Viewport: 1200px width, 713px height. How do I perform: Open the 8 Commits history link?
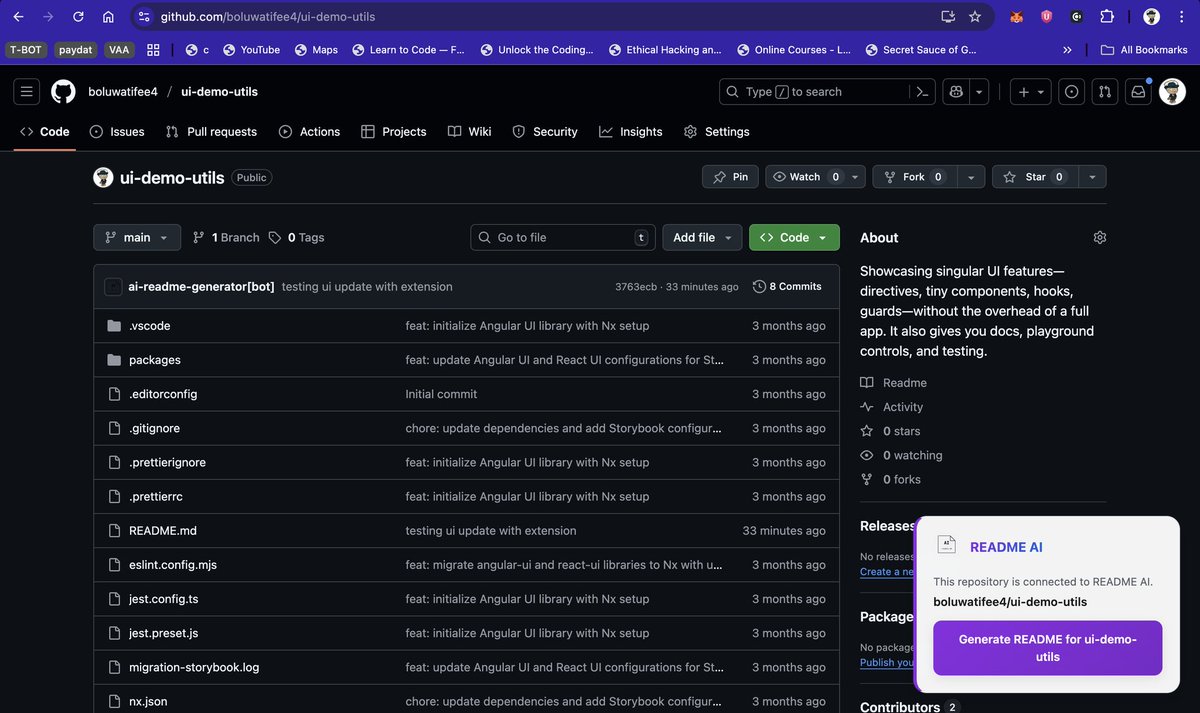click(x=787, y=287)
